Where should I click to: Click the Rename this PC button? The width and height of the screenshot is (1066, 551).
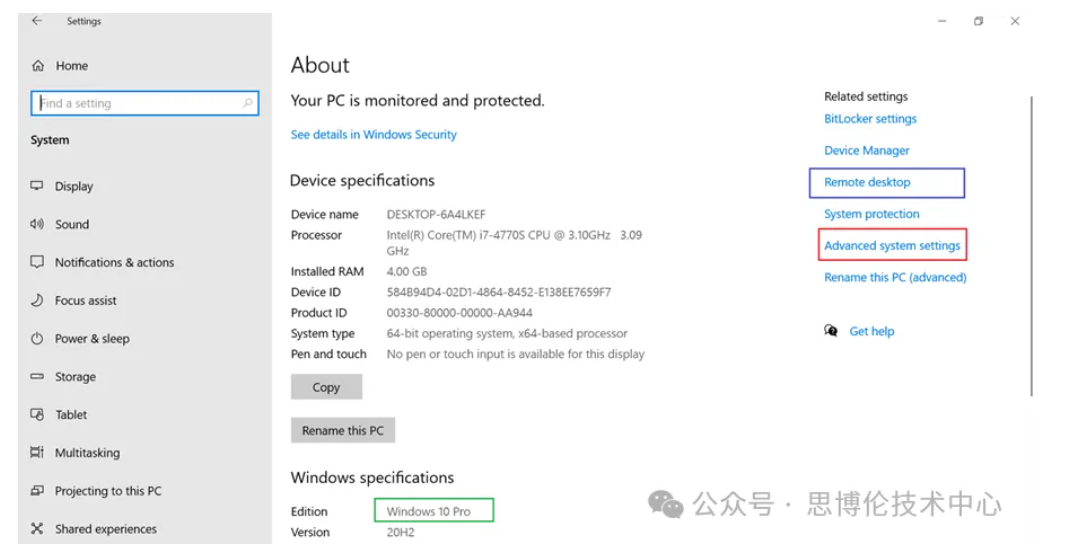point(343,431)
